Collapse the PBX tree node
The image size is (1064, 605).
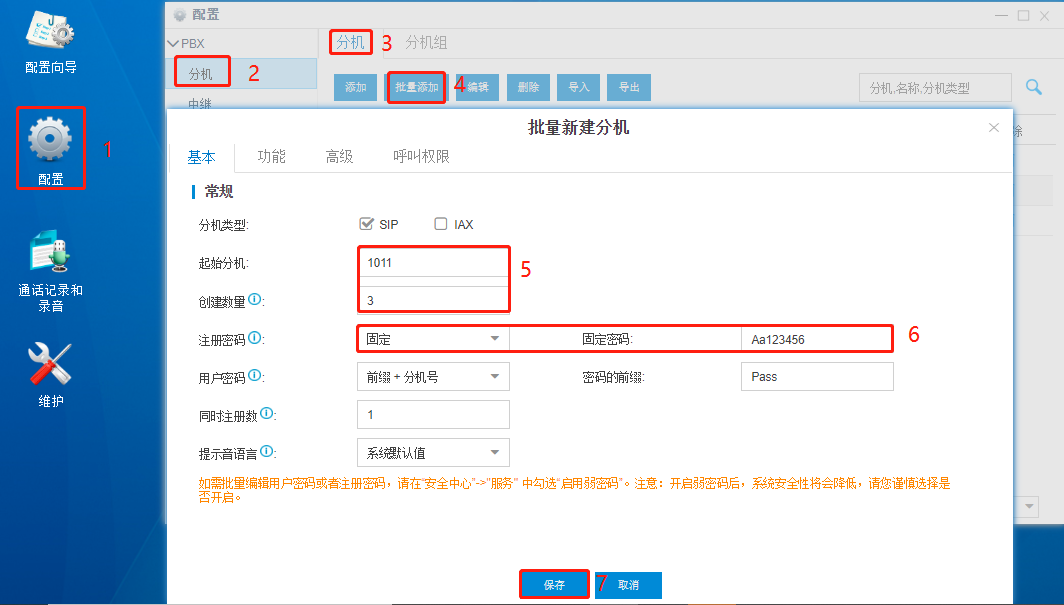[173, 44]
